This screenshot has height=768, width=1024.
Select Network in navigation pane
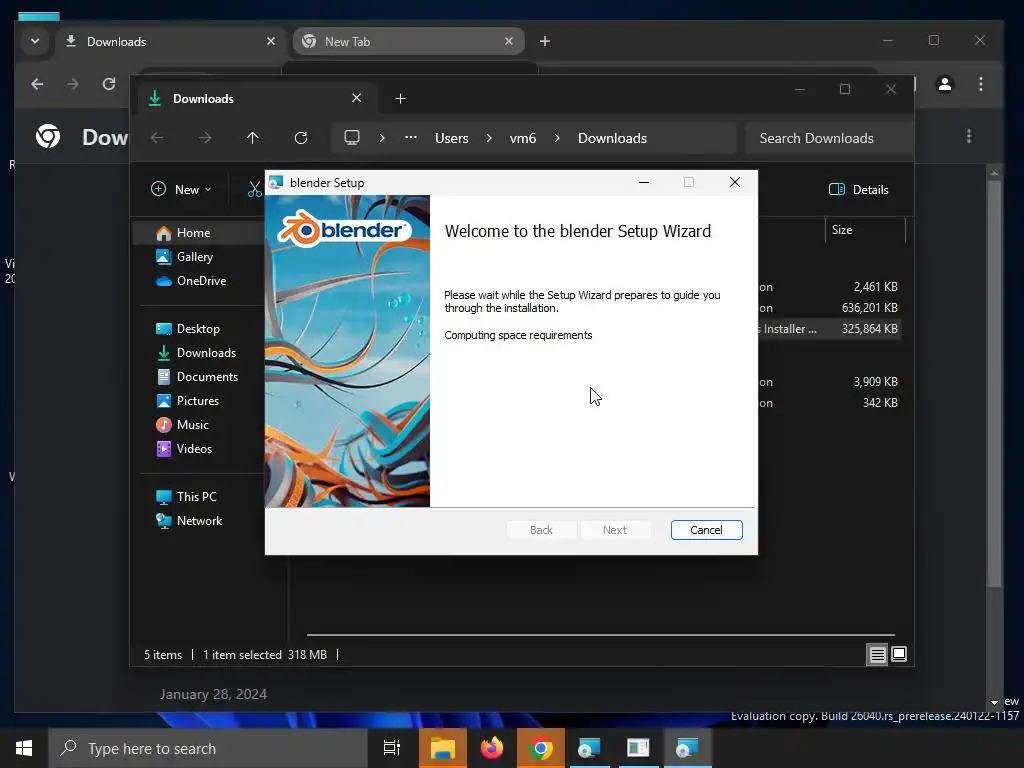click(200, 520)
